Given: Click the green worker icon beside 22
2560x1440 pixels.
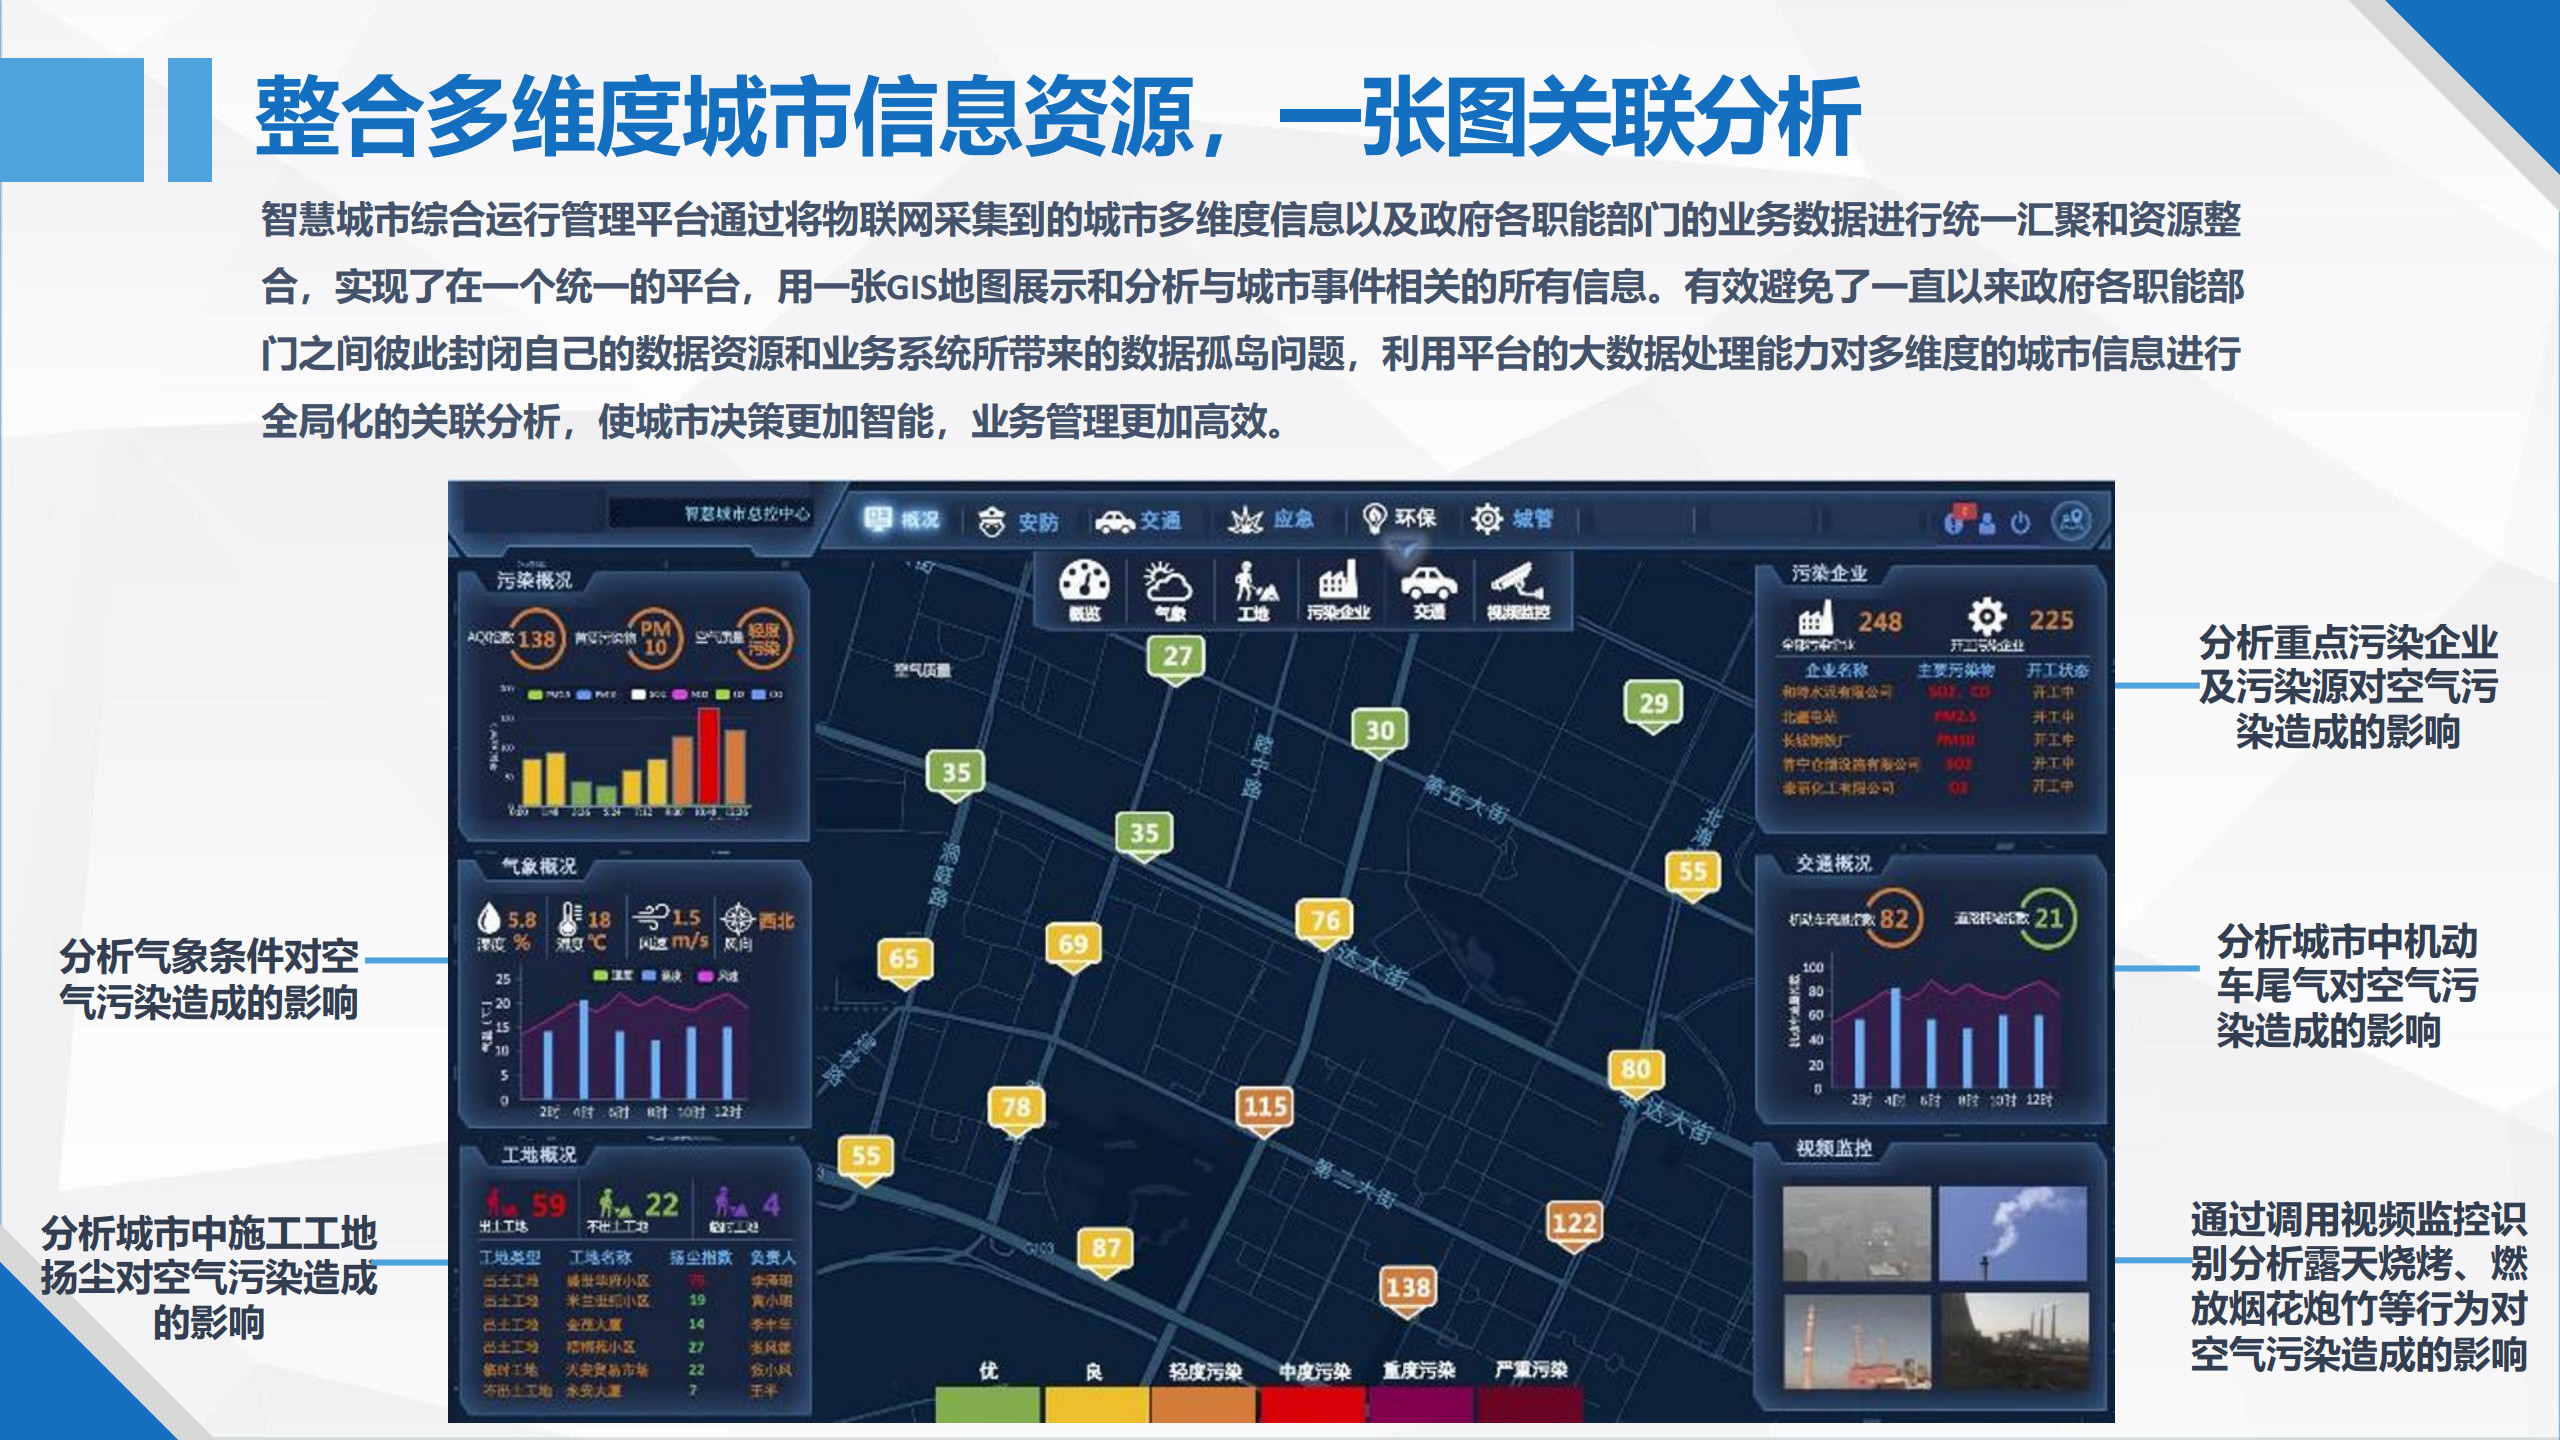Looking at the screenshot, I should click(615, 1203).
